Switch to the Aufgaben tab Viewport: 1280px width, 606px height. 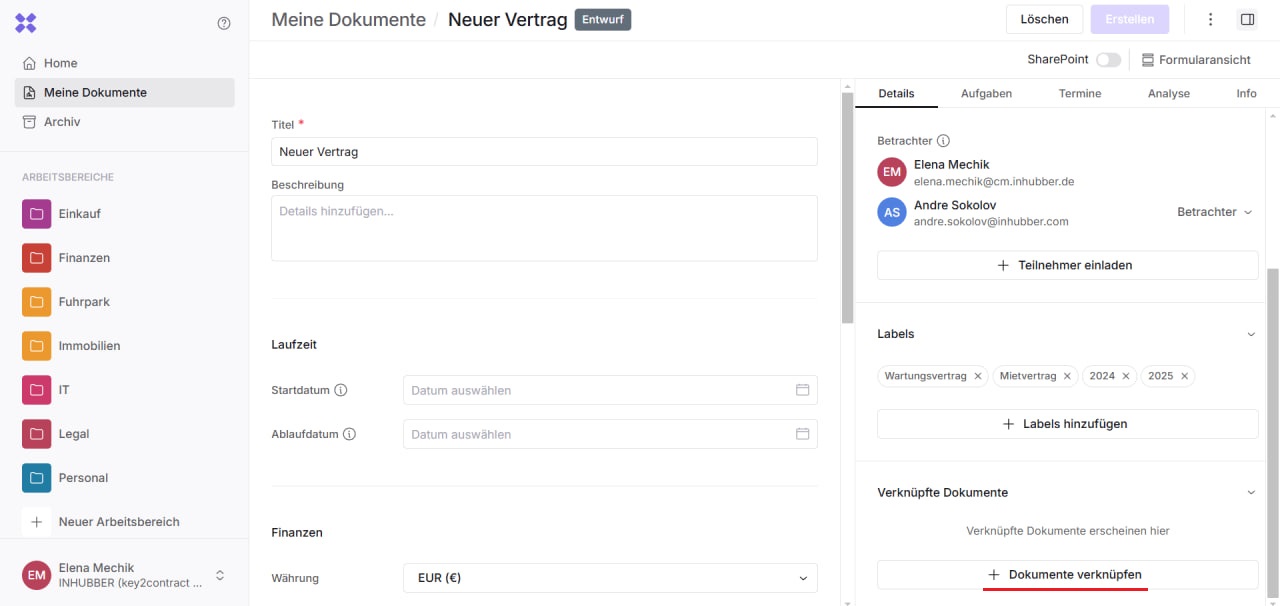(986, 93)
